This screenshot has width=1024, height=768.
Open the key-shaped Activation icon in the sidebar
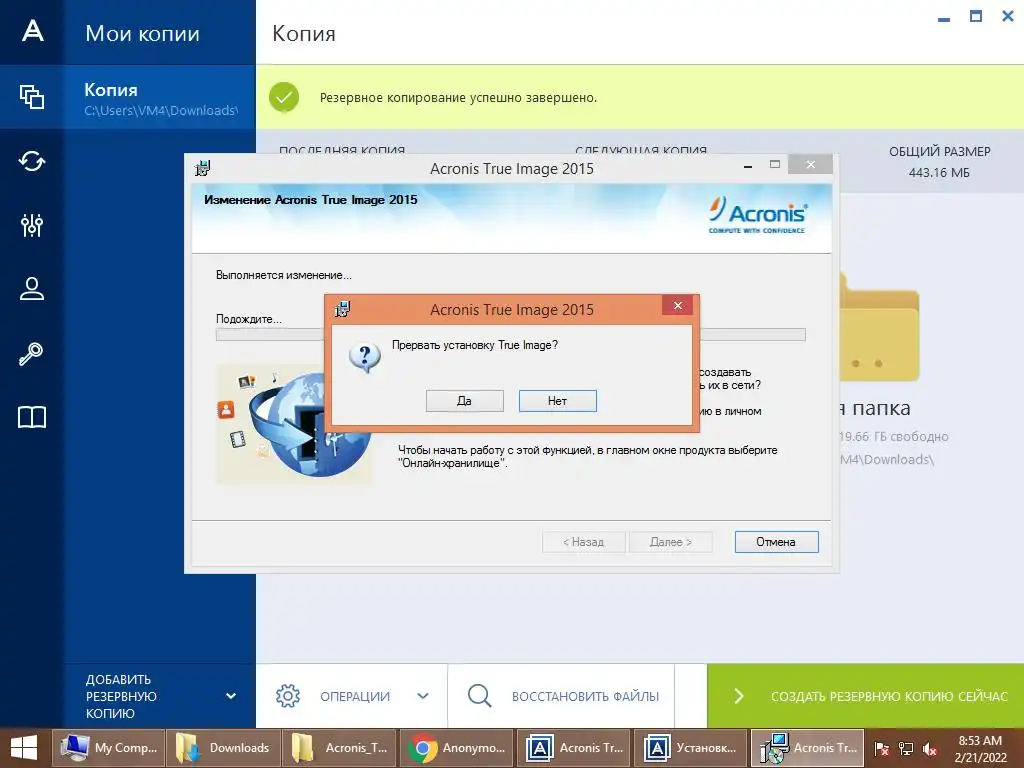pyautogui.click(x=31, y=353)
